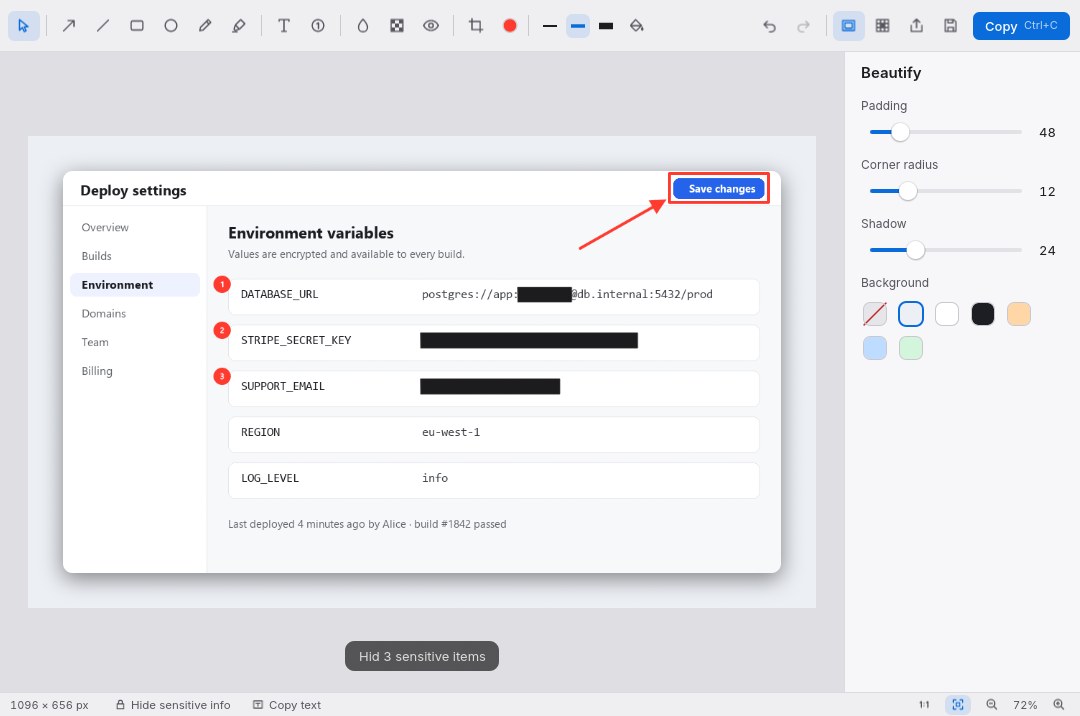Select the pointer selection tool
The width and height of the screenshot is (1080, 716).
pos(23,26)
